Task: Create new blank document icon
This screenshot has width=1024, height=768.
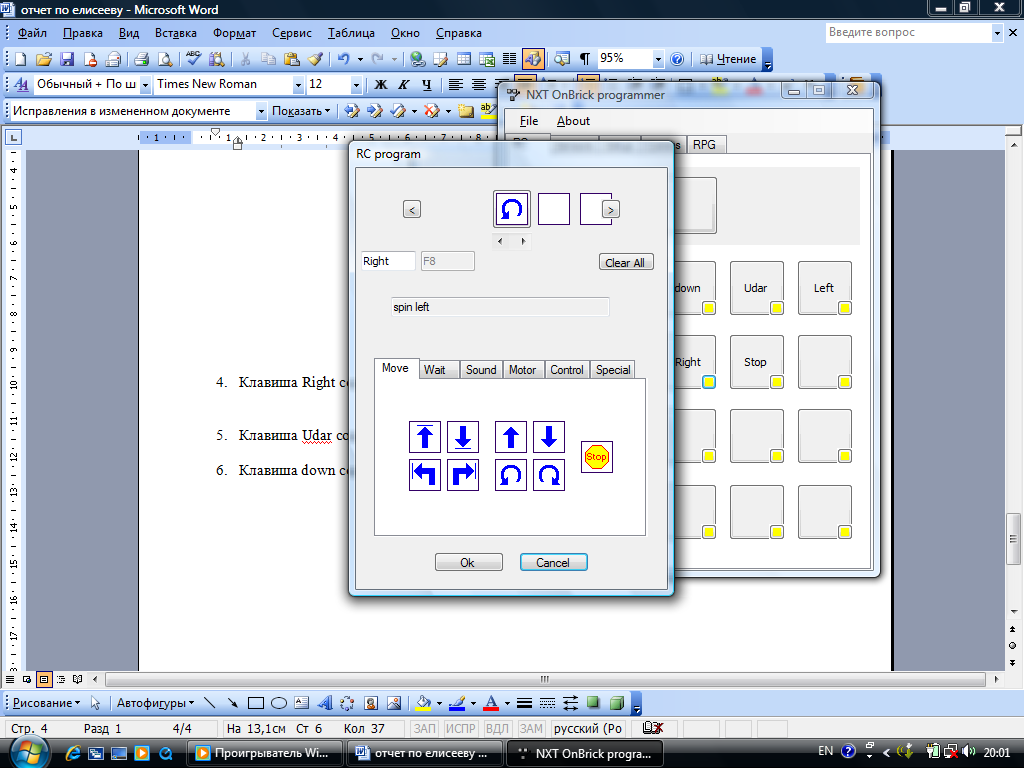Action: 21,59
